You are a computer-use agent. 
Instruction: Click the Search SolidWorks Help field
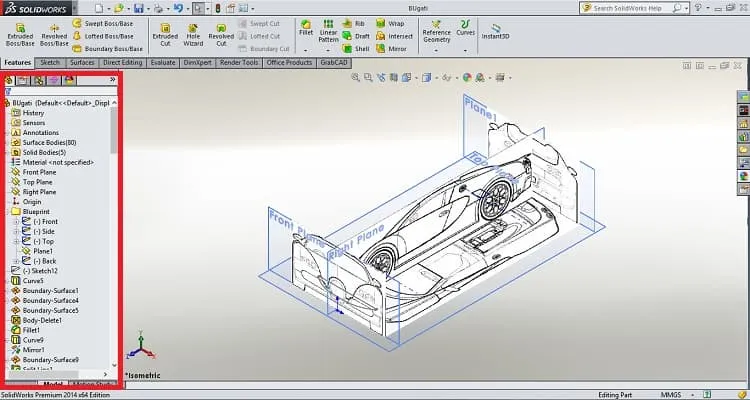click(x=632, y=8)
